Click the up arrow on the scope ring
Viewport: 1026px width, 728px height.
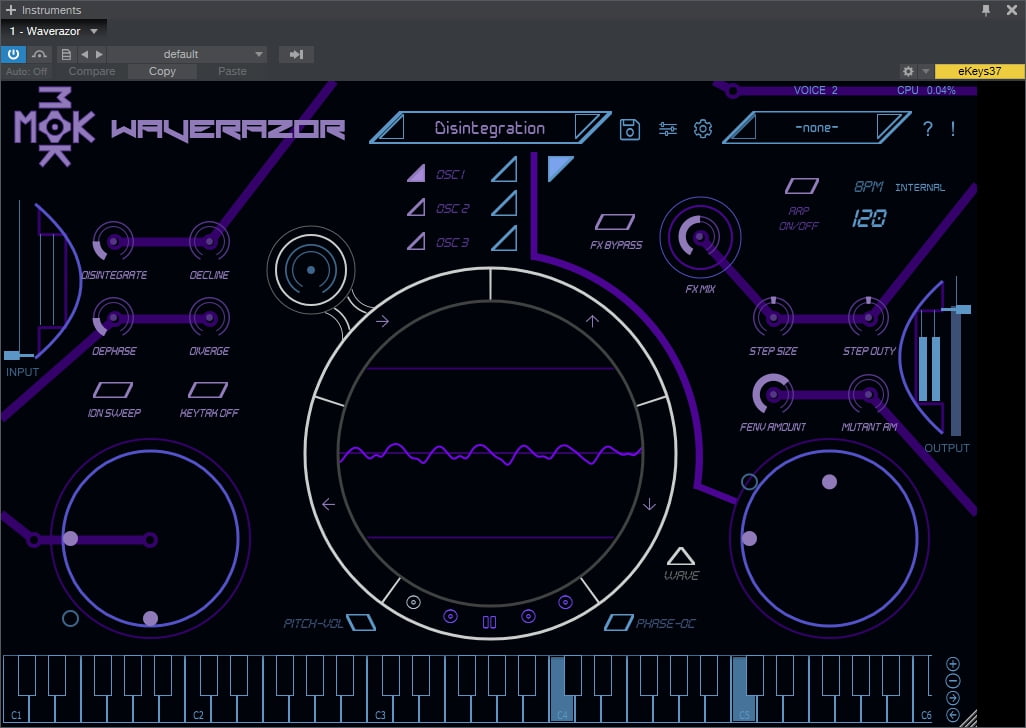pyautogui.click(x=592, y=321)
